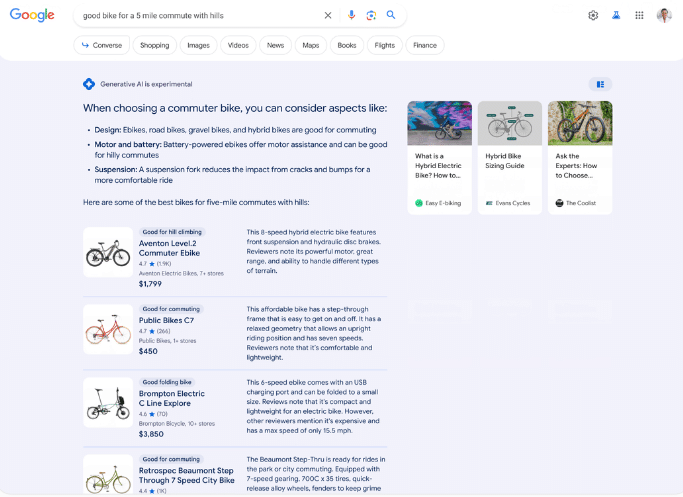Click the Evans Cycles source label

508,203
